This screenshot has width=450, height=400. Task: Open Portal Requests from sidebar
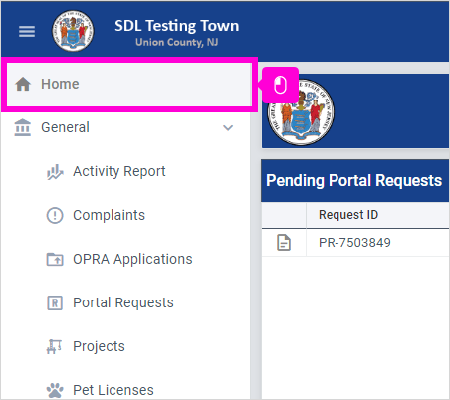[123, 303]
